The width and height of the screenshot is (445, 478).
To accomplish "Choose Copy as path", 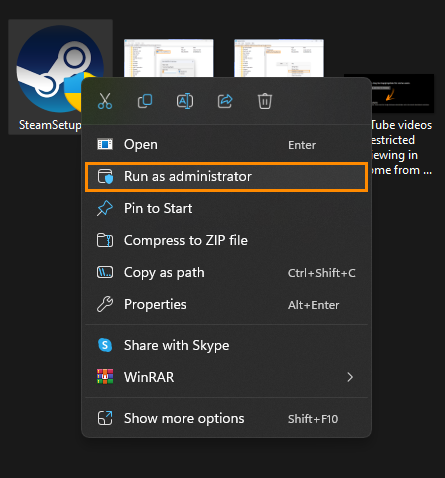I will pos(227,273).
